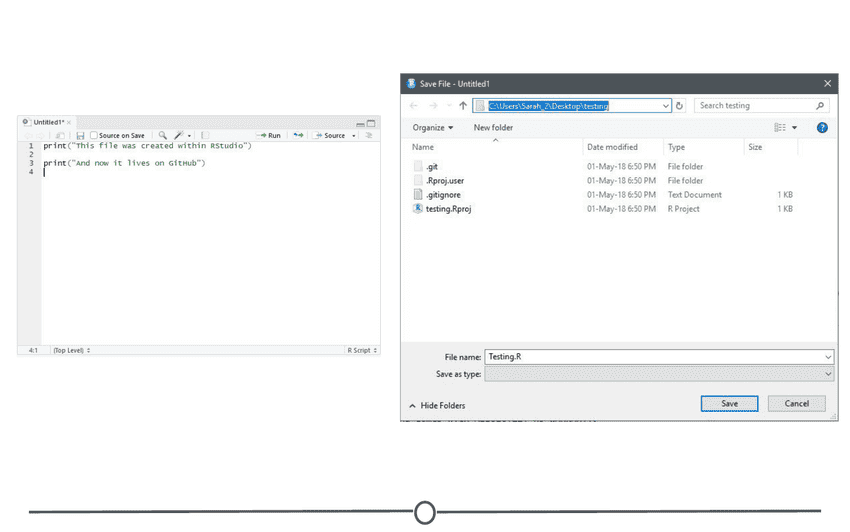
Task: Go up one folder level
Action: [463, 106]
